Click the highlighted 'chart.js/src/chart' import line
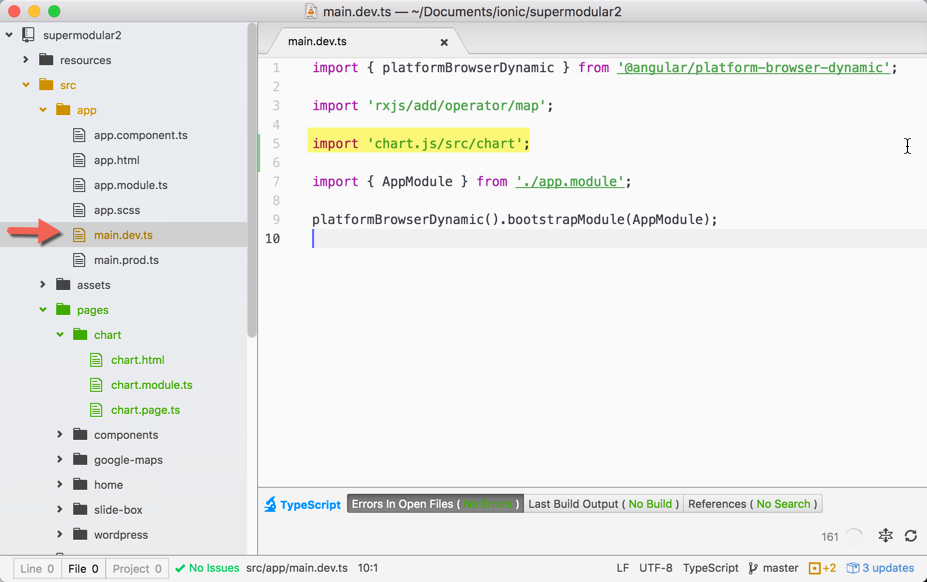927x582 pixels. pos(421,143)
